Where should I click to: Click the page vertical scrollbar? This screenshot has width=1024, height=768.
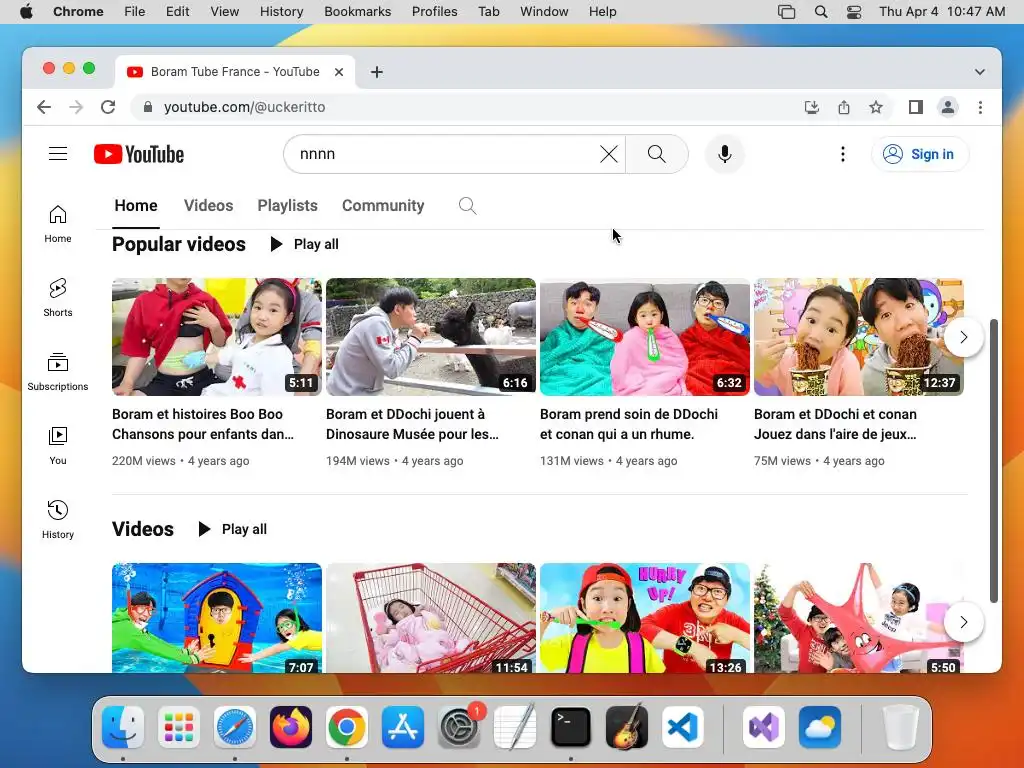coord(994,461)
